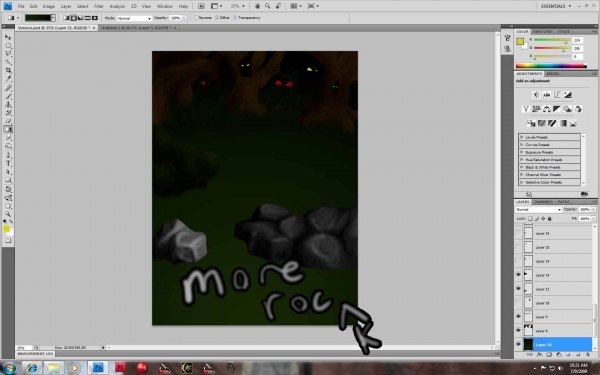The image size is (600, 375).
Task: Open the Filter menu
Action: 99,6
